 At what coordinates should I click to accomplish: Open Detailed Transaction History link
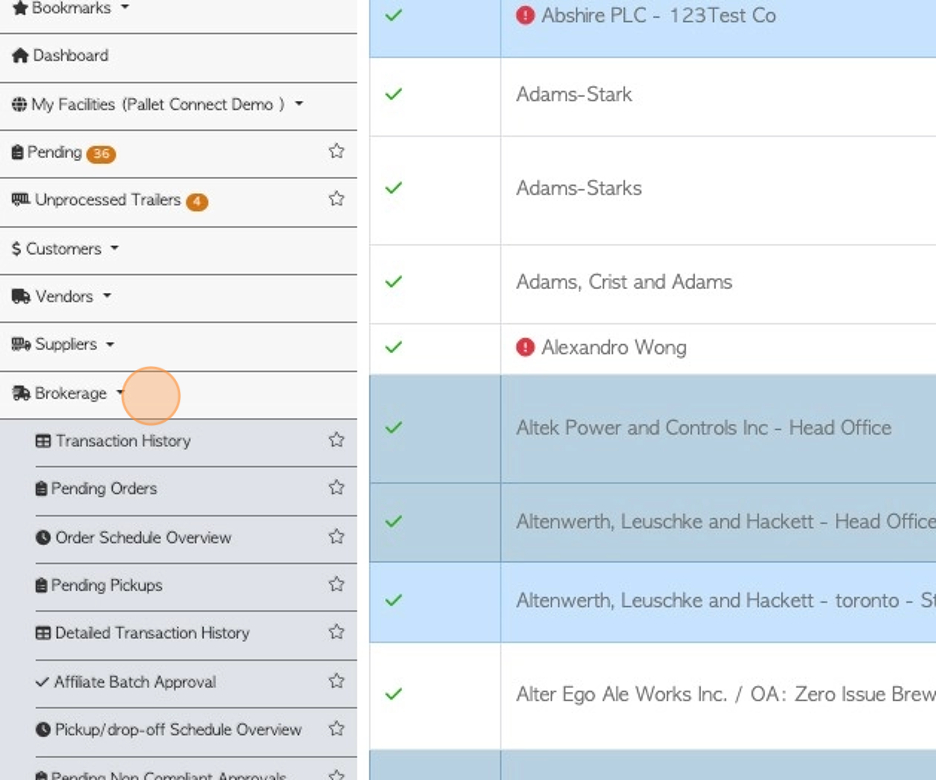click(x=152, y=633)
